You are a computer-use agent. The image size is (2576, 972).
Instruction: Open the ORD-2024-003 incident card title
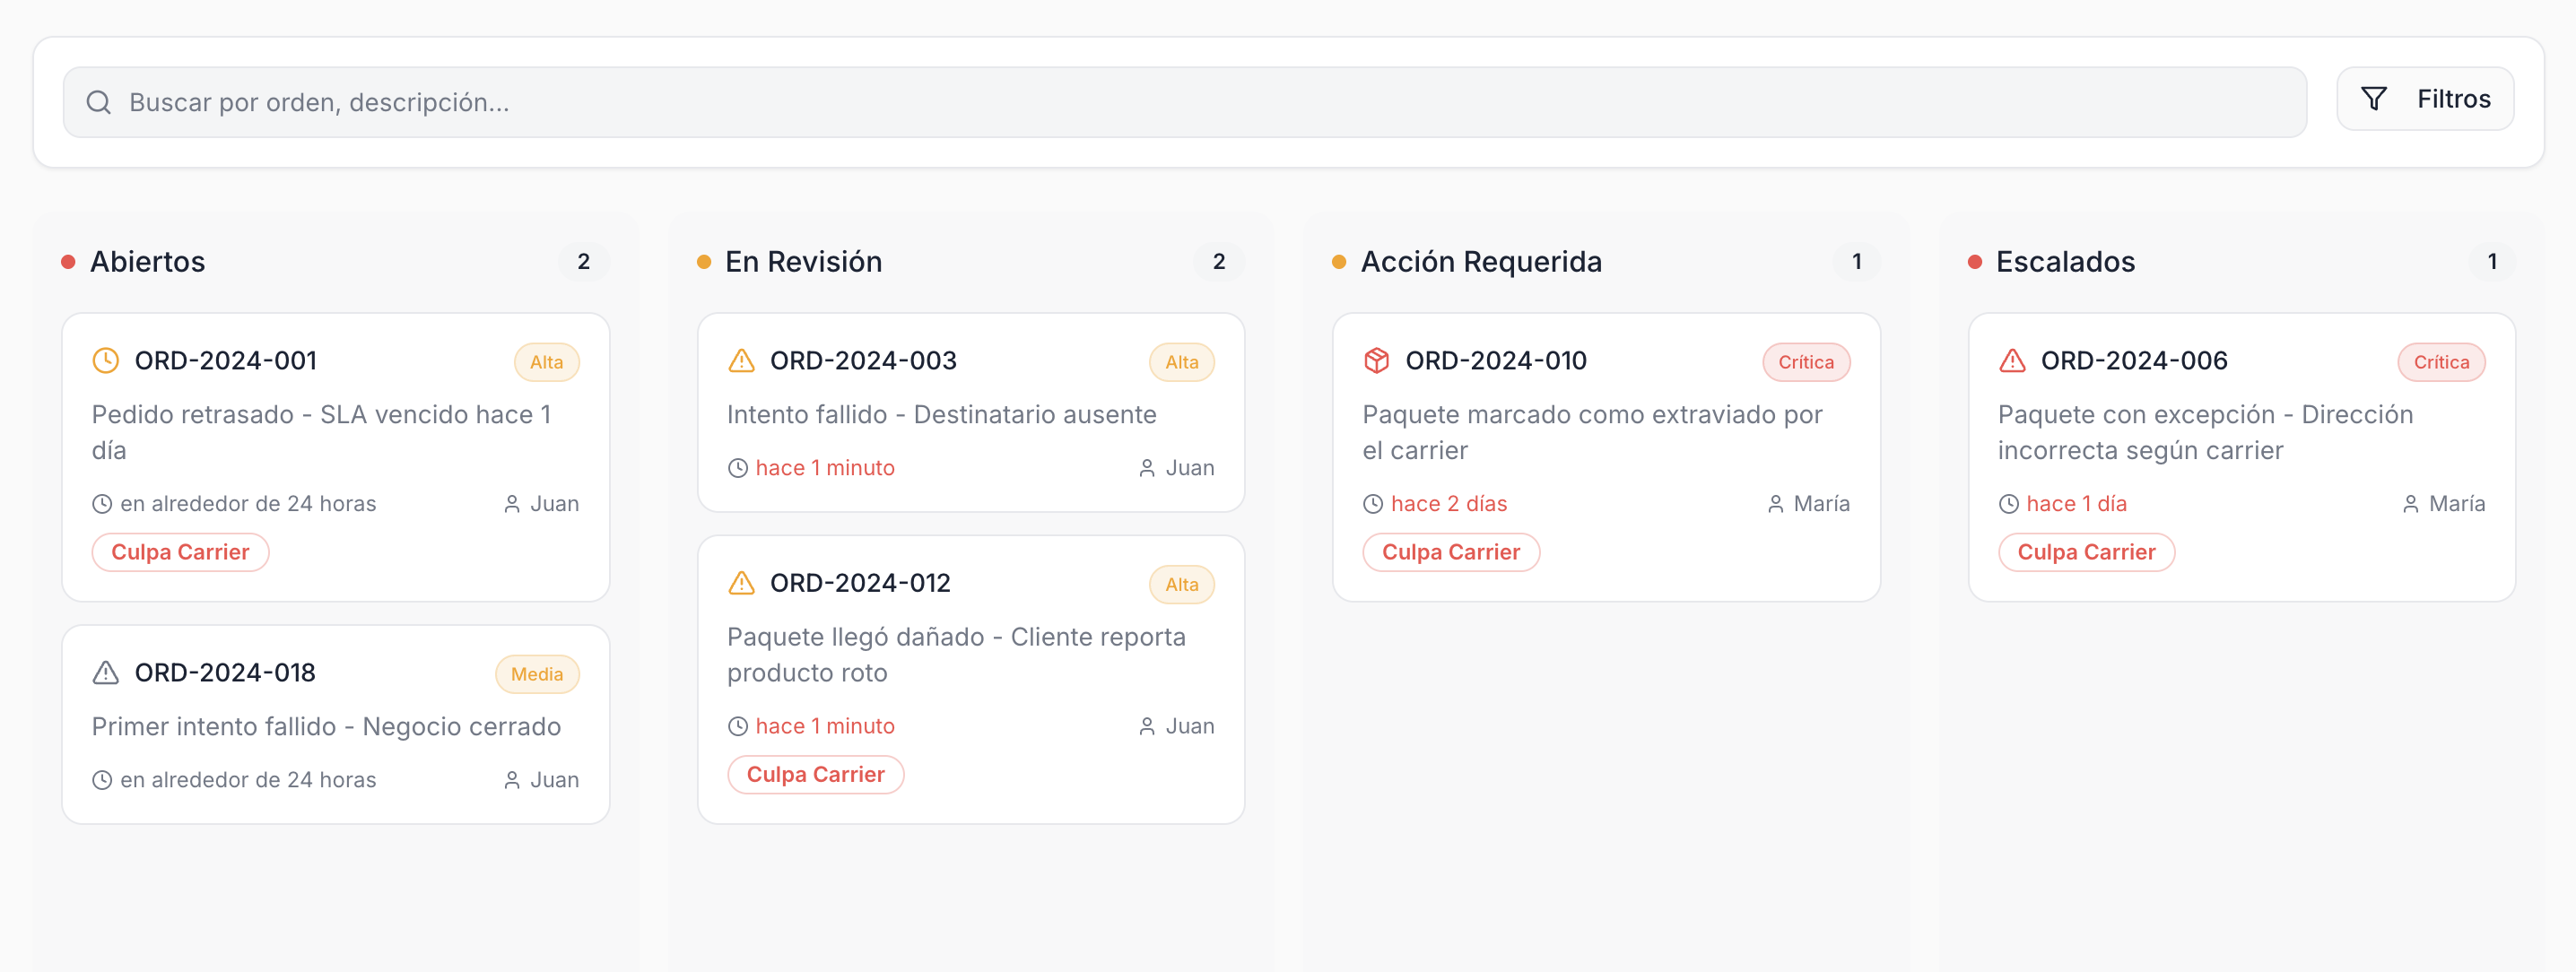862,360
